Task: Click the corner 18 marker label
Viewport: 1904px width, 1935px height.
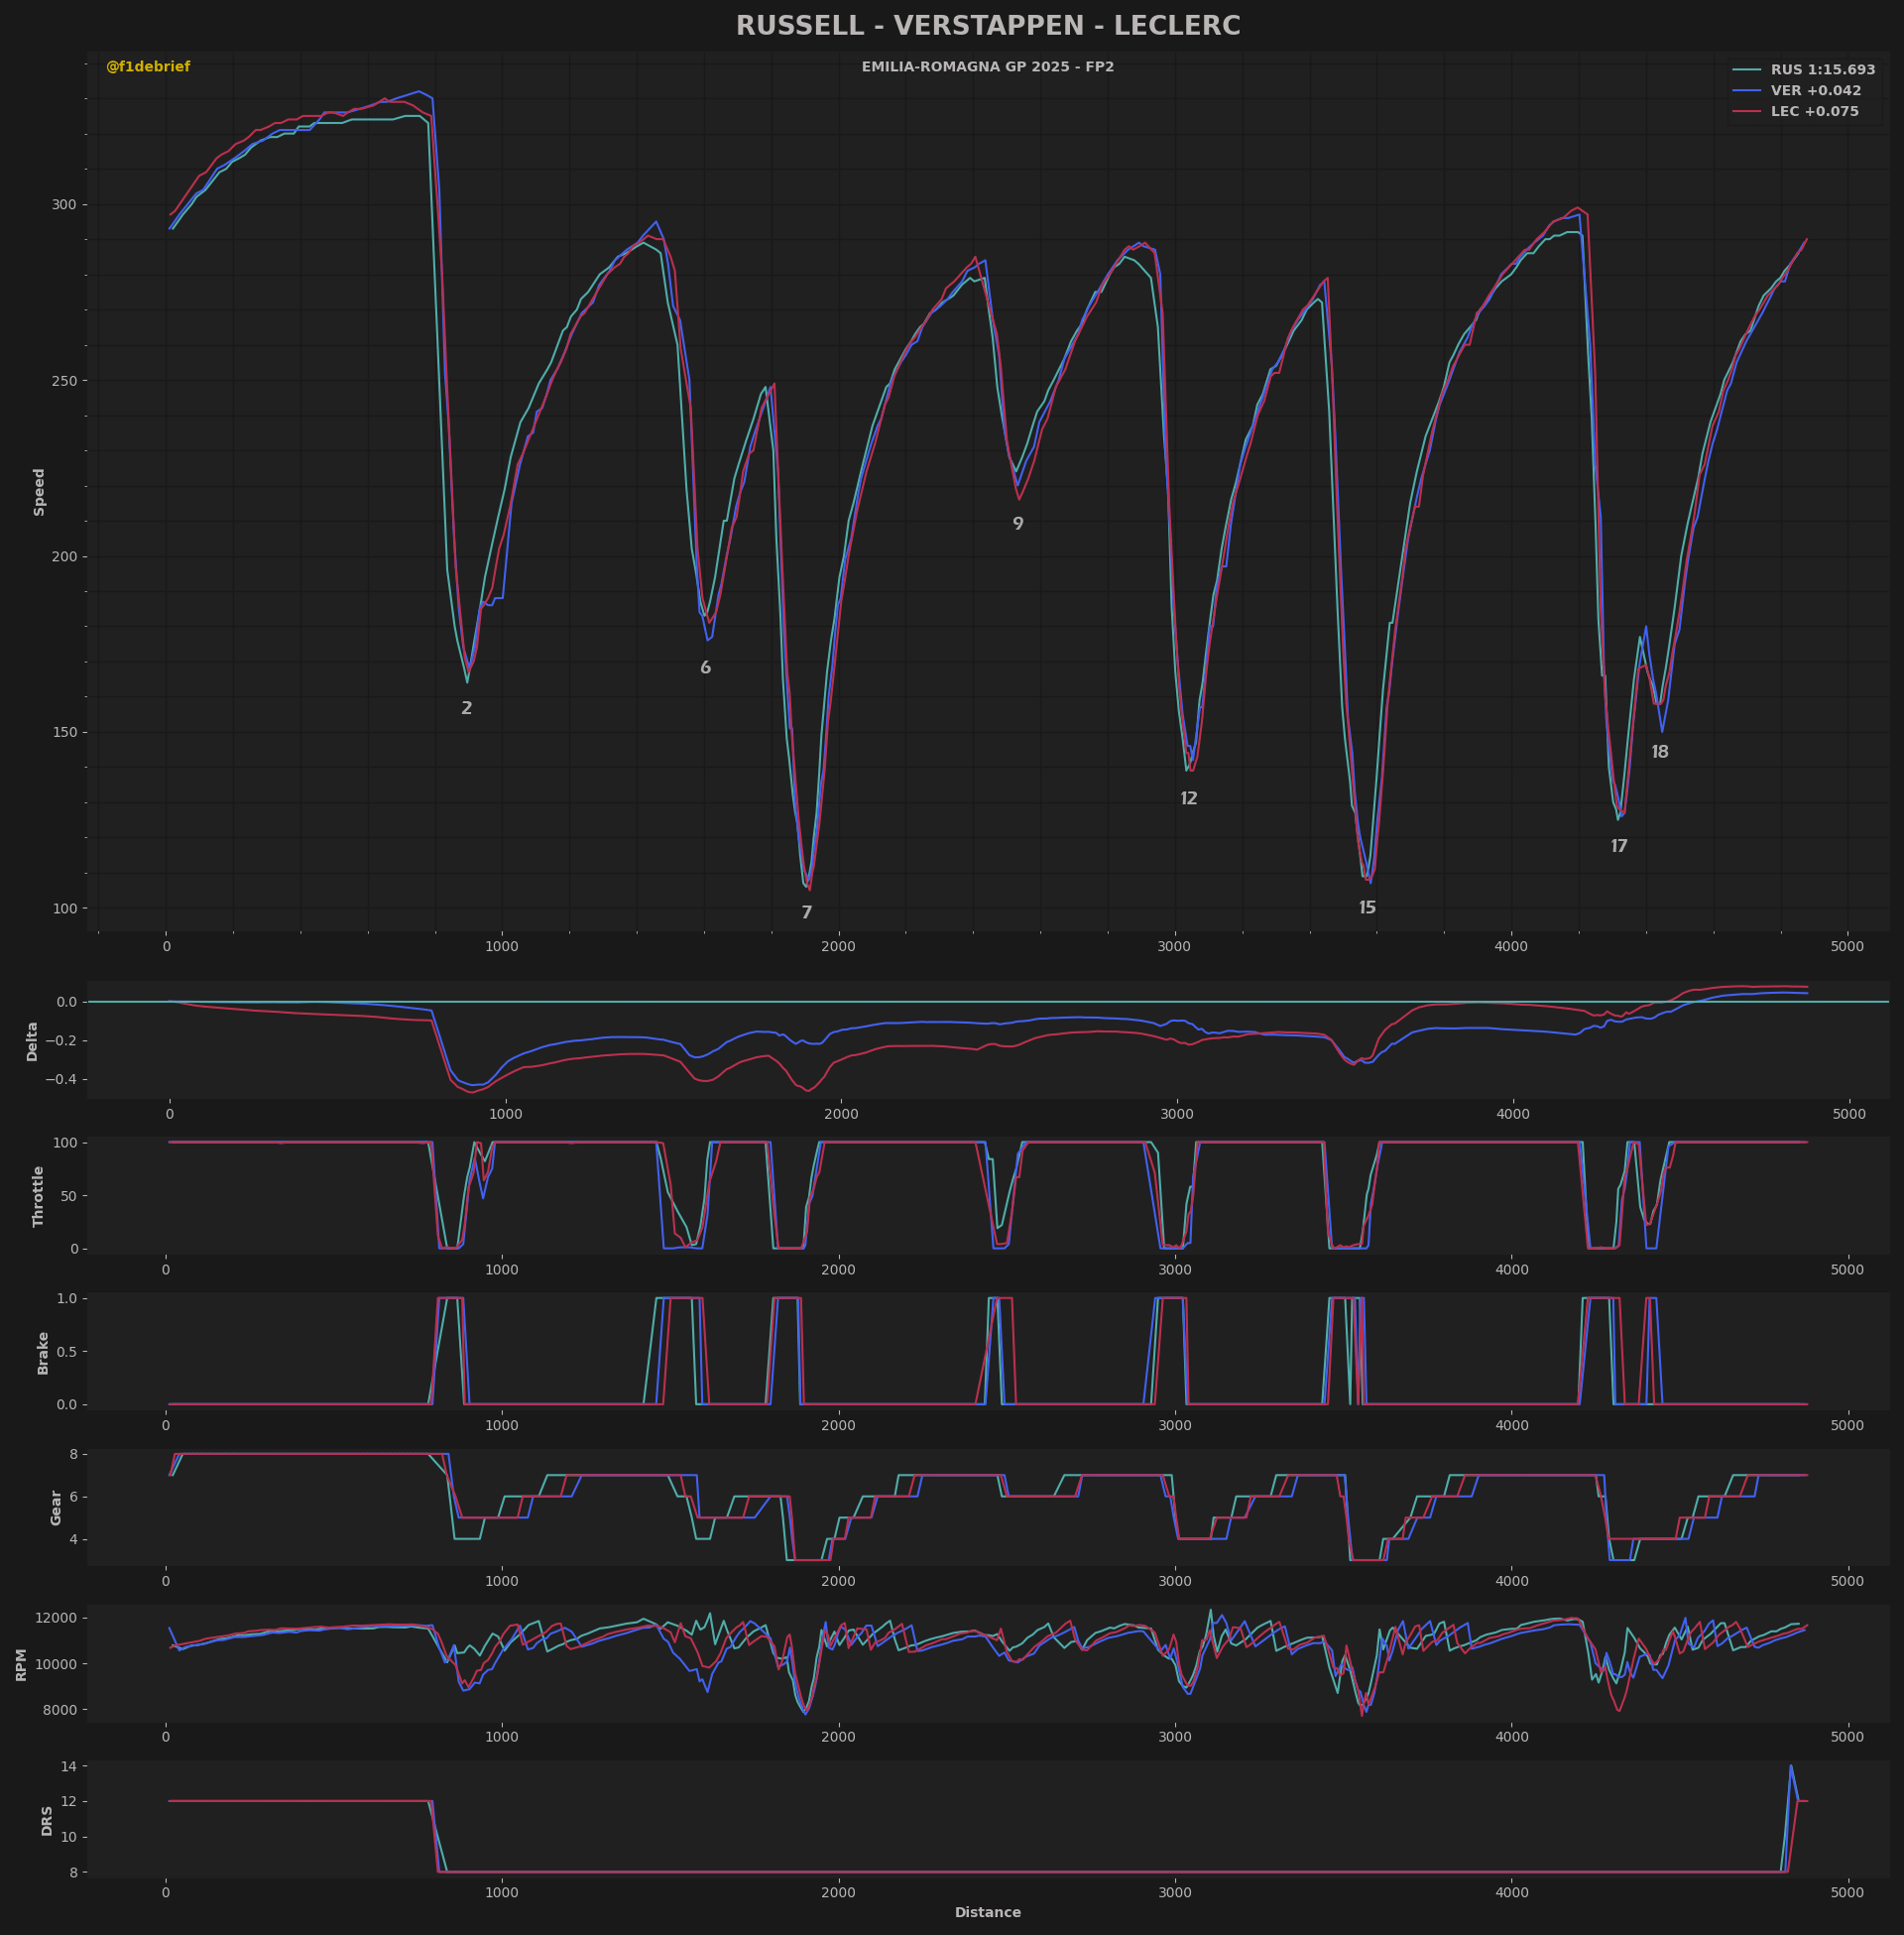Action: pos(1660,752)
